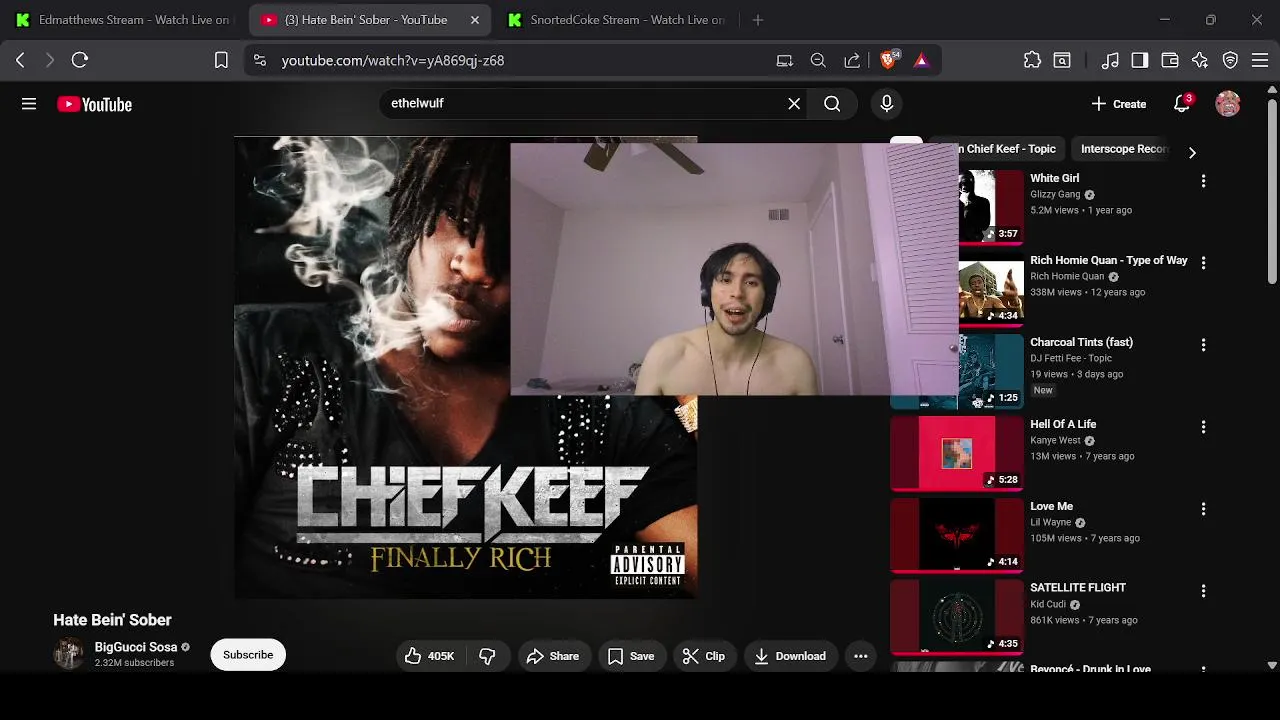The height and width of the screenshot is (720, 1280).
Task: Start voice search with microphone
Action: 886,103
